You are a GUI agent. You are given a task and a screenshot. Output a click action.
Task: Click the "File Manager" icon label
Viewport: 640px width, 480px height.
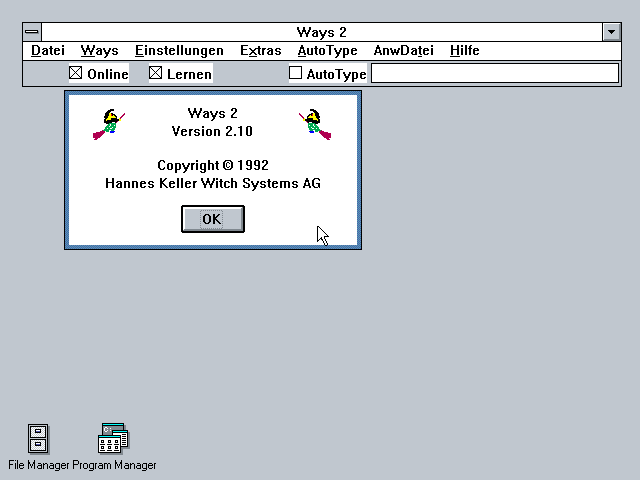39,465
